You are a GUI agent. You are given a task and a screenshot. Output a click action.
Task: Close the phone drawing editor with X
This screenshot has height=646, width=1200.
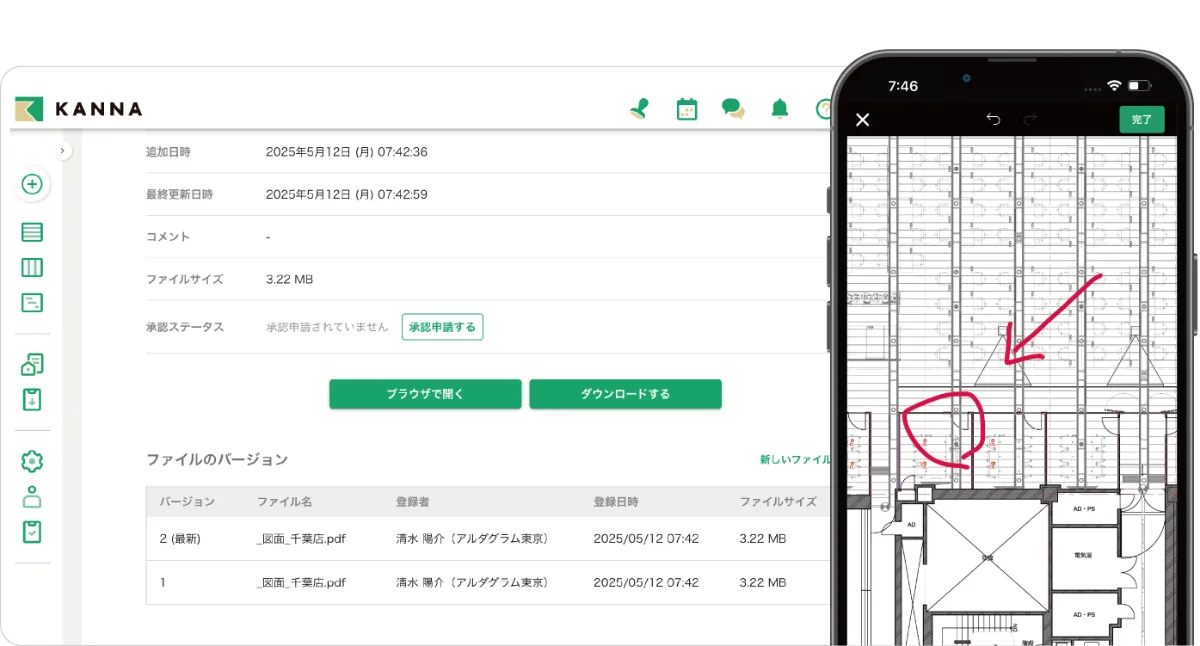863,120
